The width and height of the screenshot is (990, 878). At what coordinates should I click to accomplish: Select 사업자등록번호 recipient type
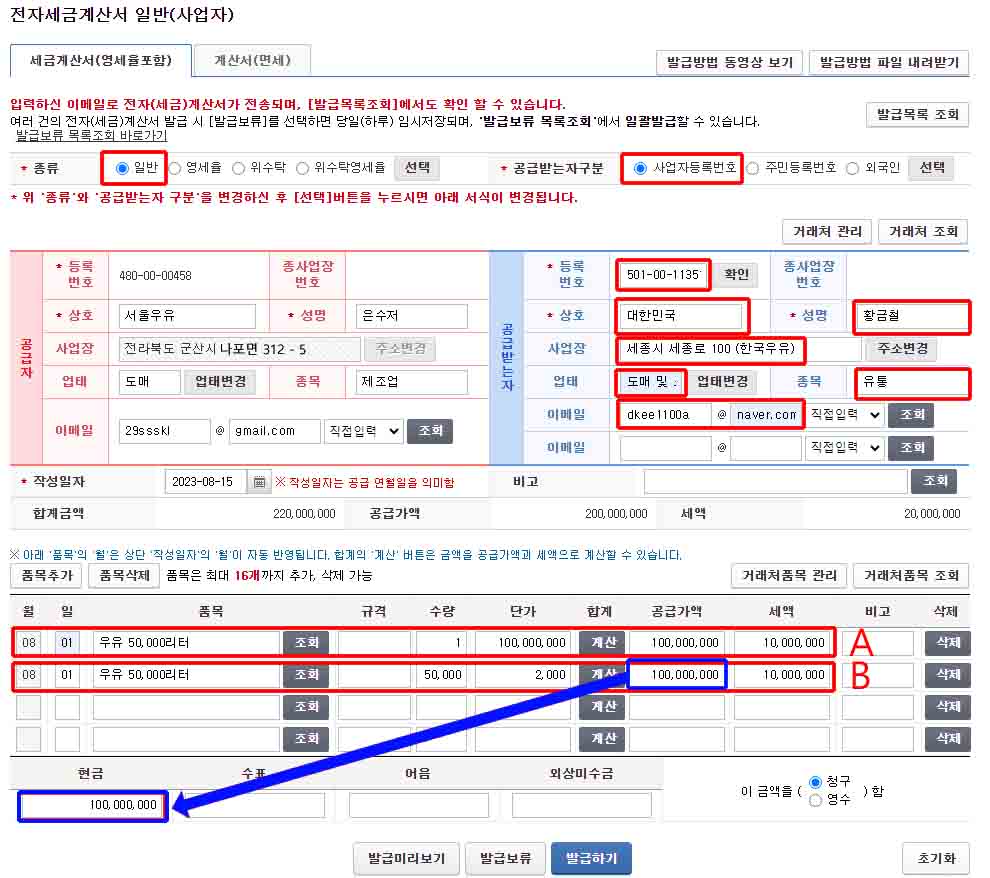[x=640, y=168]
